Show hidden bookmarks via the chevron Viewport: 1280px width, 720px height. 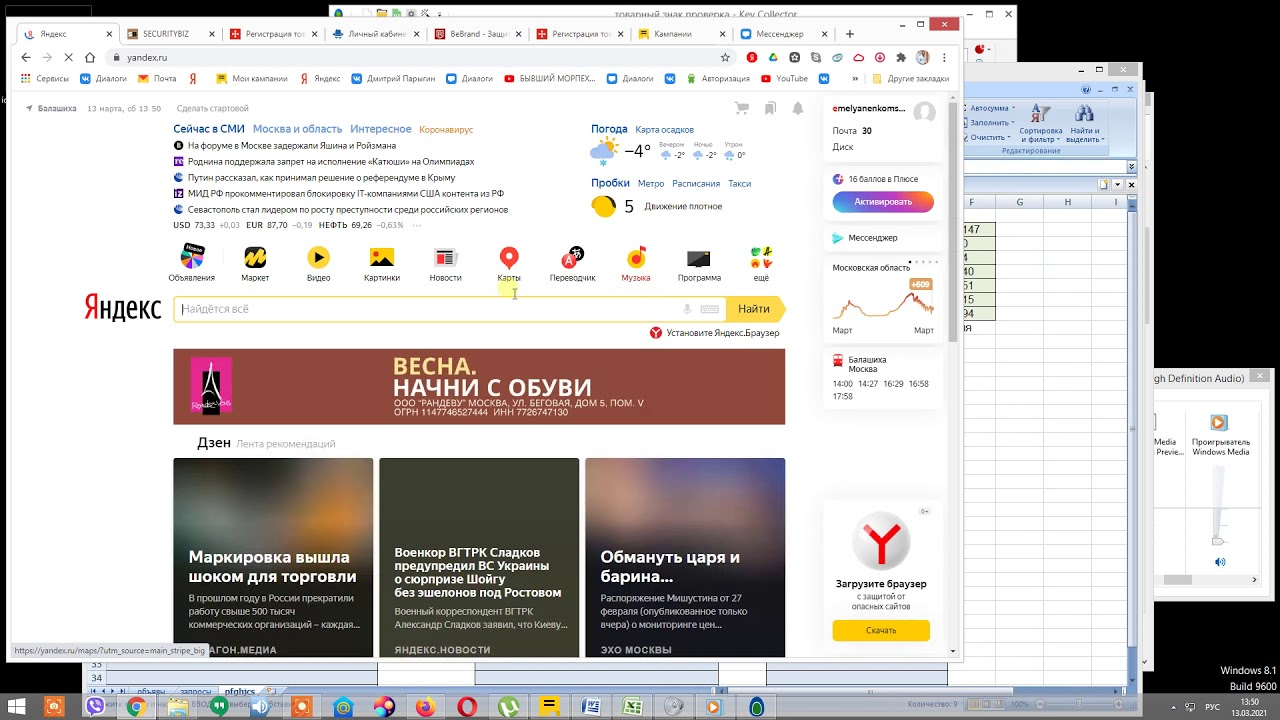pyautogui.click(x=855, y=79)
